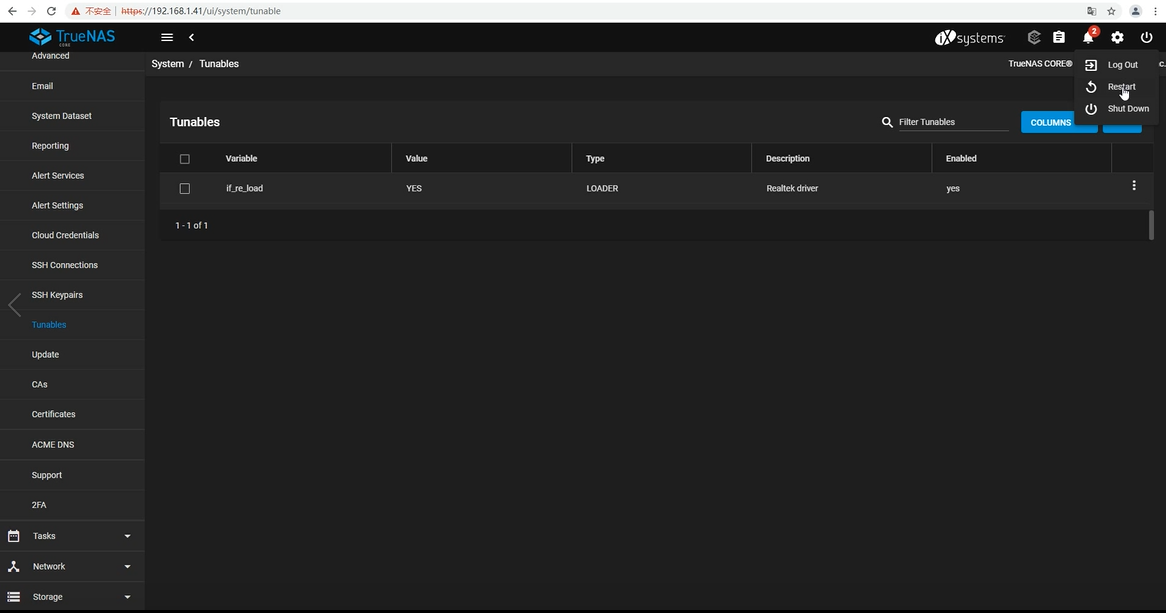Click the TrueCommand icon in top bar

pyautogui.click(x=1034, y=37)
